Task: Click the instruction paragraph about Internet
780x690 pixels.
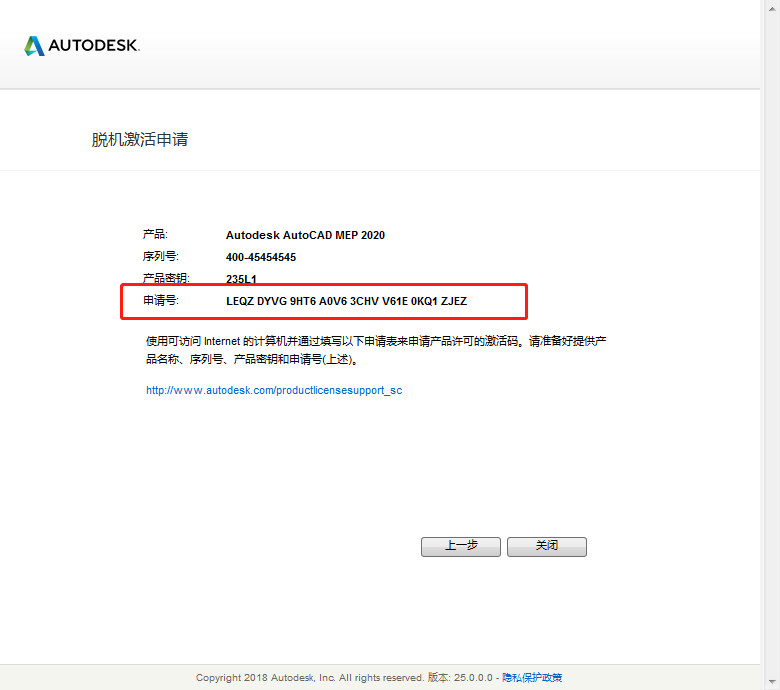Action: pos(376,350)
